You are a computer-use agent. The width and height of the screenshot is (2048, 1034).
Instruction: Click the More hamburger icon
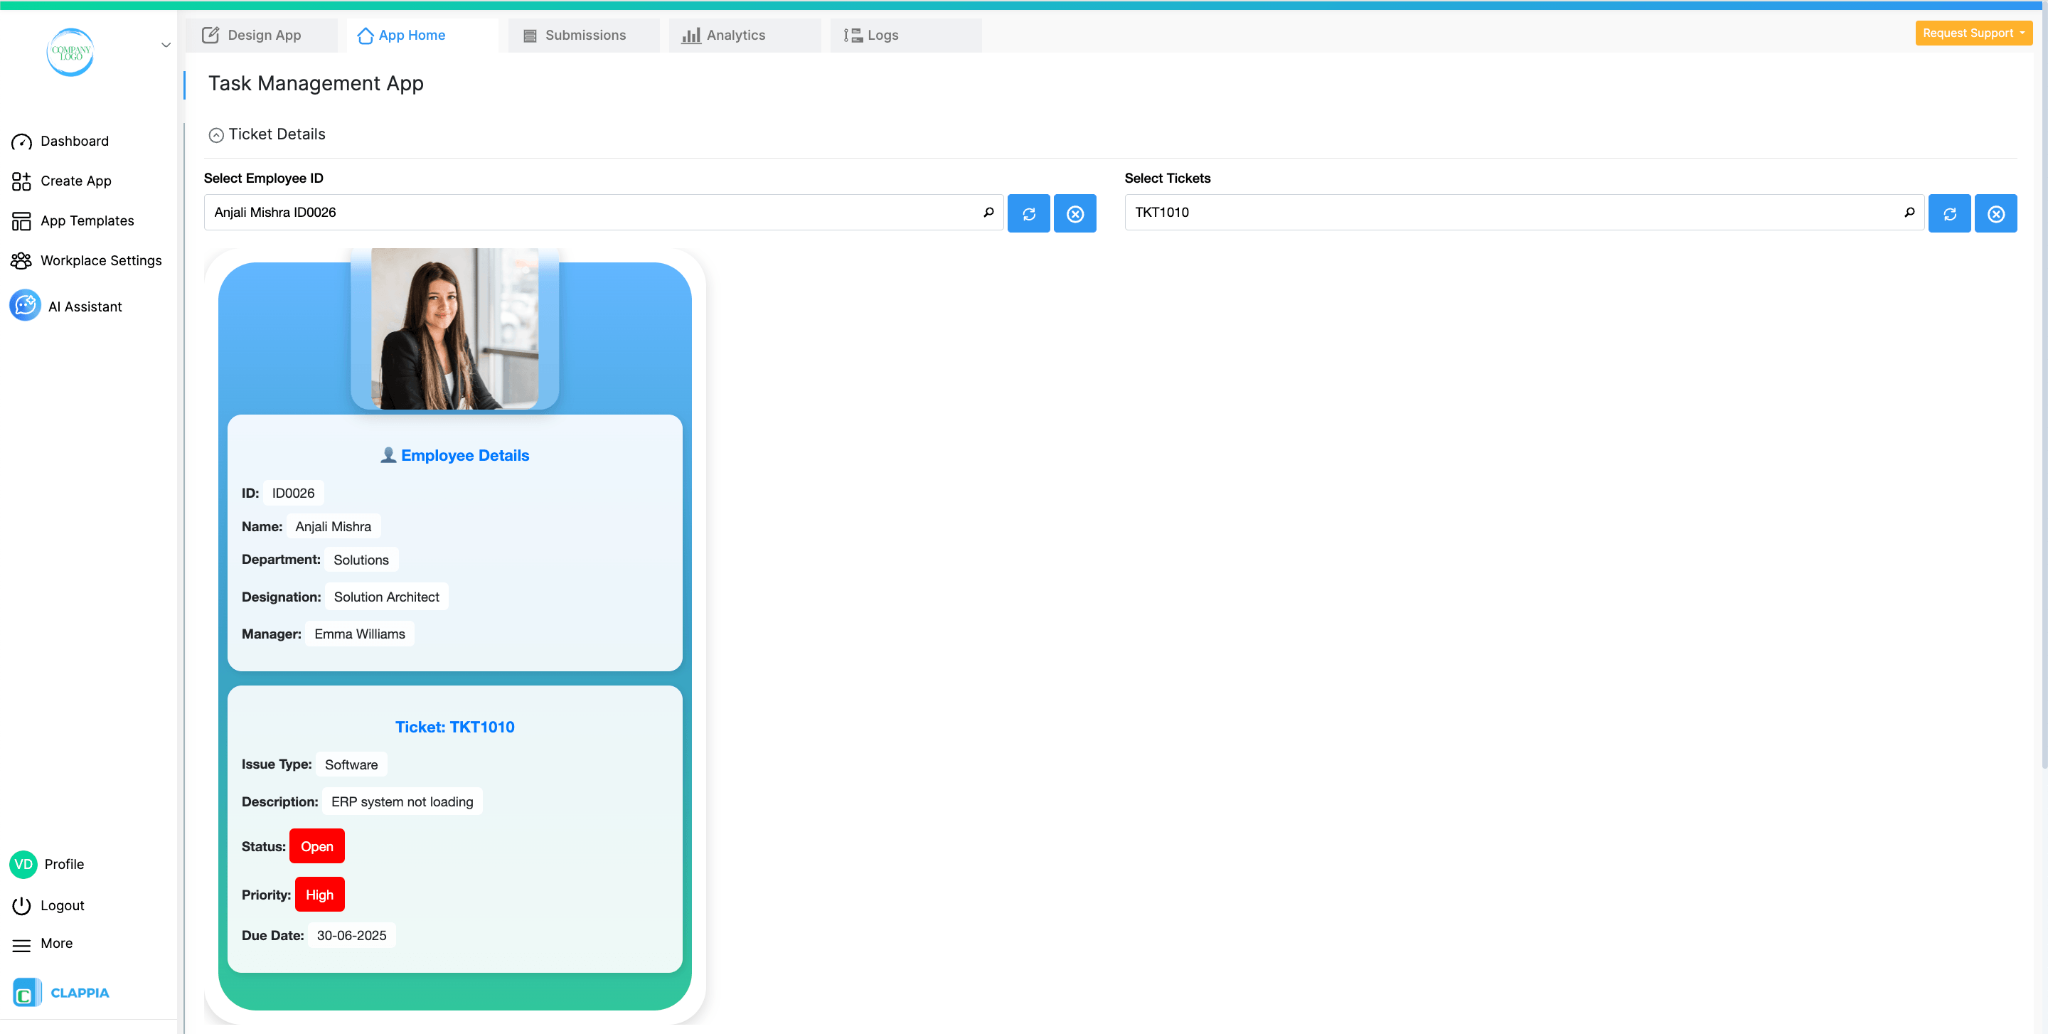[21, 945]
